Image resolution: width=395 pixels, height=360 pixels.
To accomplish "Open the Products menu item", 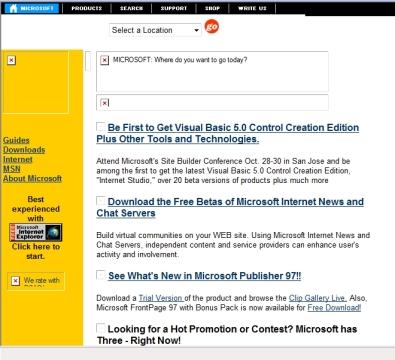I will [87, 8].
